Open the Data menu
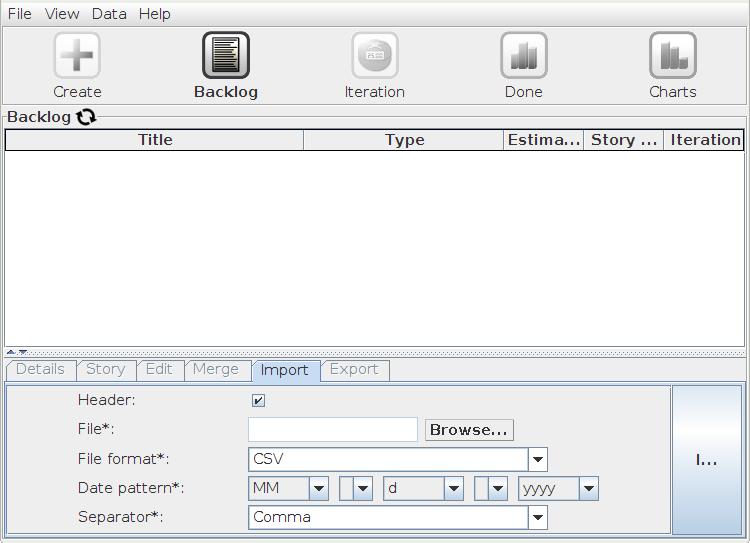 click(x=109, y=14)
